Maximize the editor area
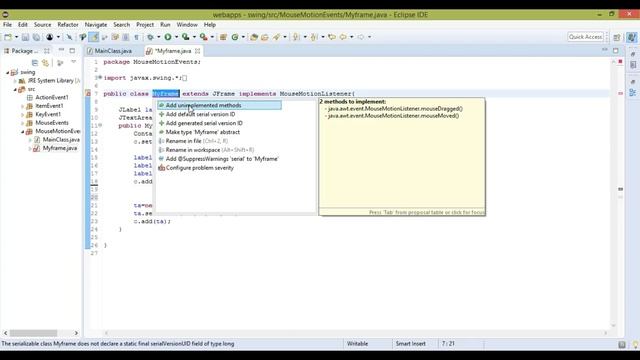640x360 pixels. click(x=616, y=51)
